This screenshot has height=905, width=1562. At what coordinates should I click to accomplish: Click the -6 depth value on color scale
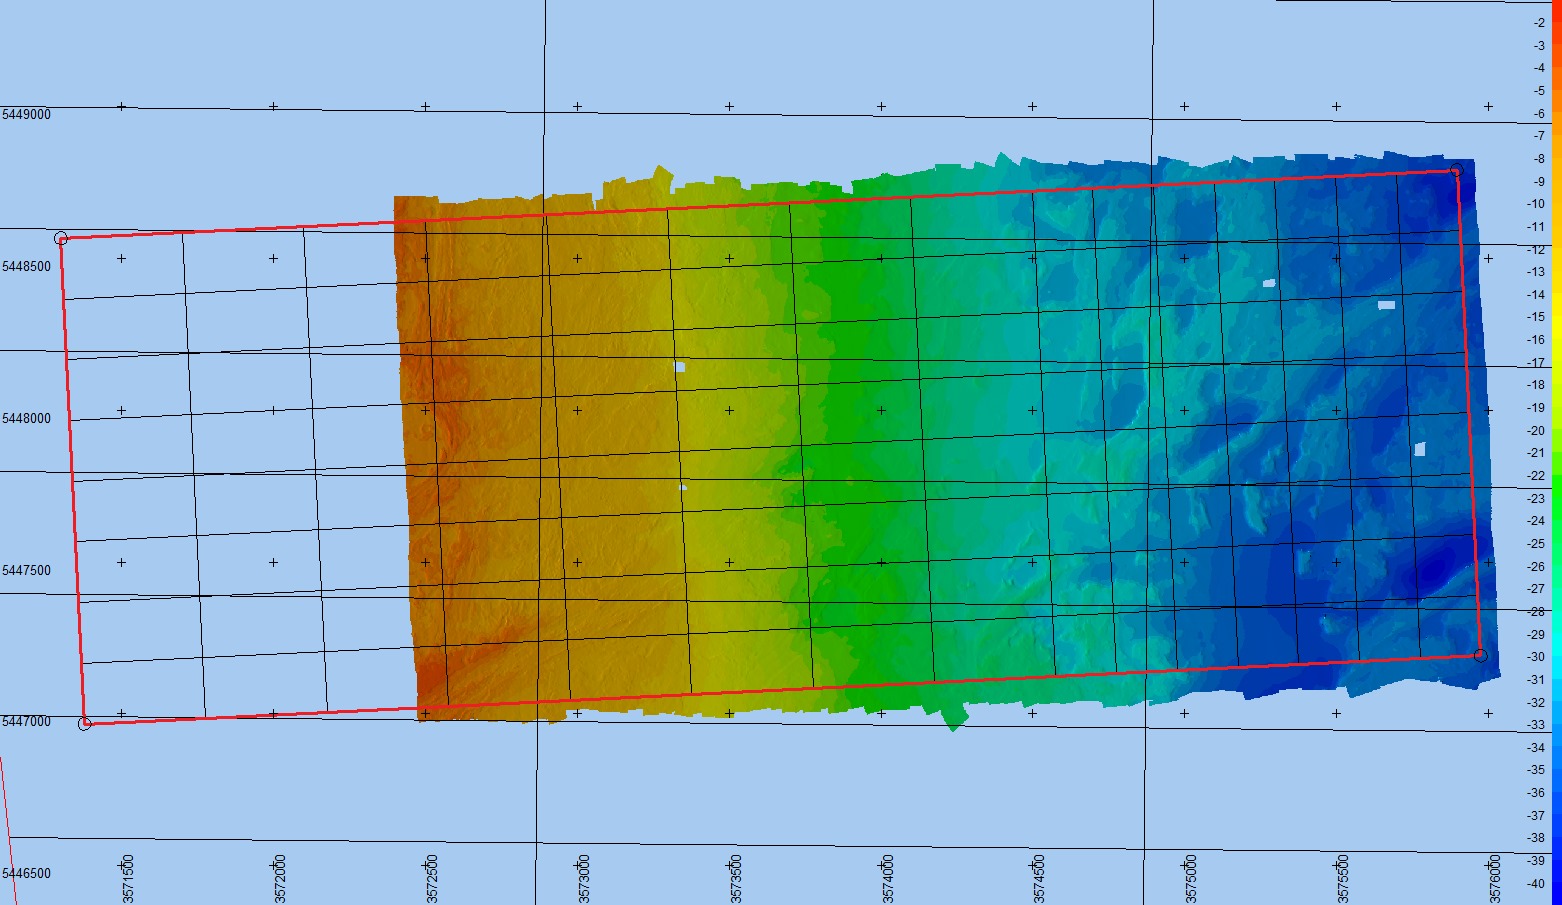click(1538, 114)
